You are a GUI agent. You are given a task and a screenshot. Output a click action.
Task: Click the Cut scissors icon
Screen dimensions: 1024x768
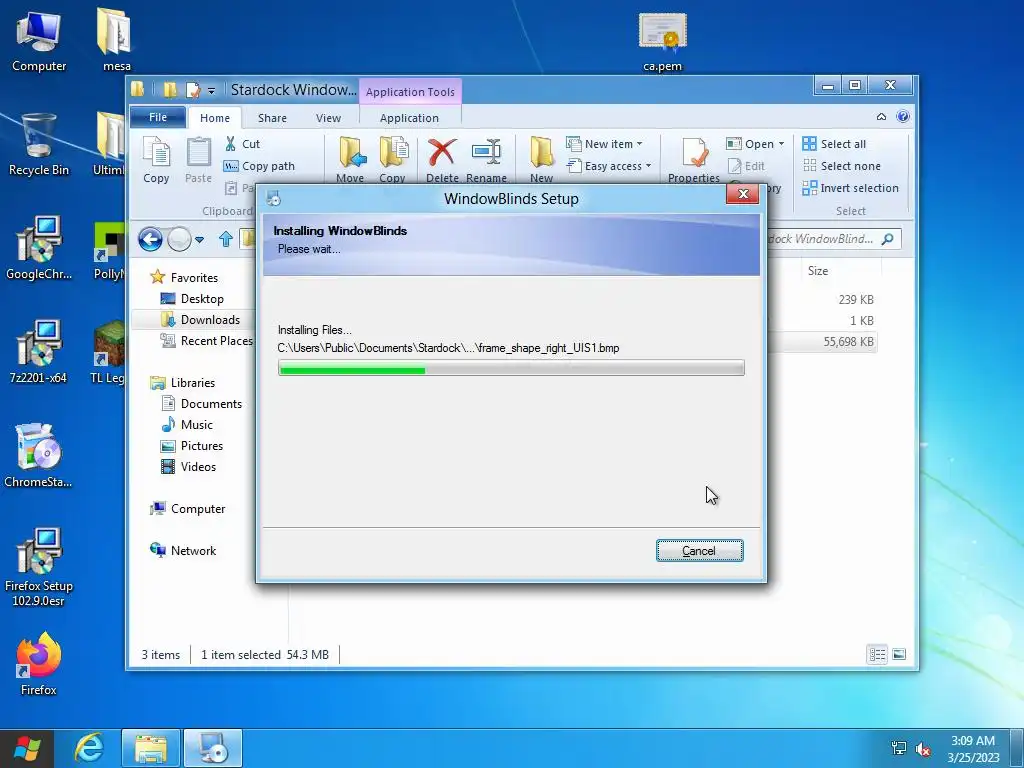click(231, 144)
